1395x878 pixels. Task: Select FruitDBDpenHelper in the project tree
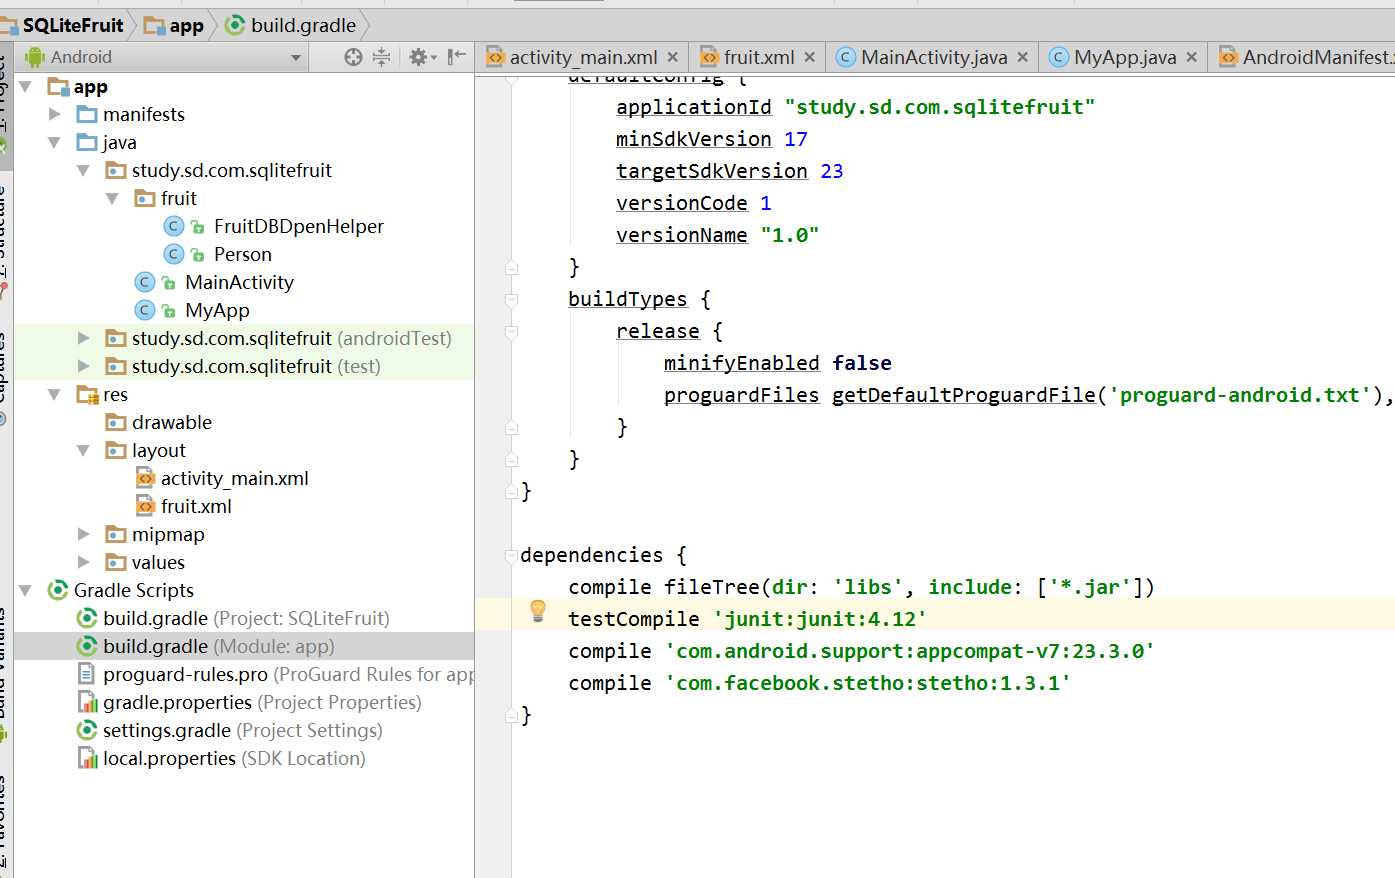298,226
